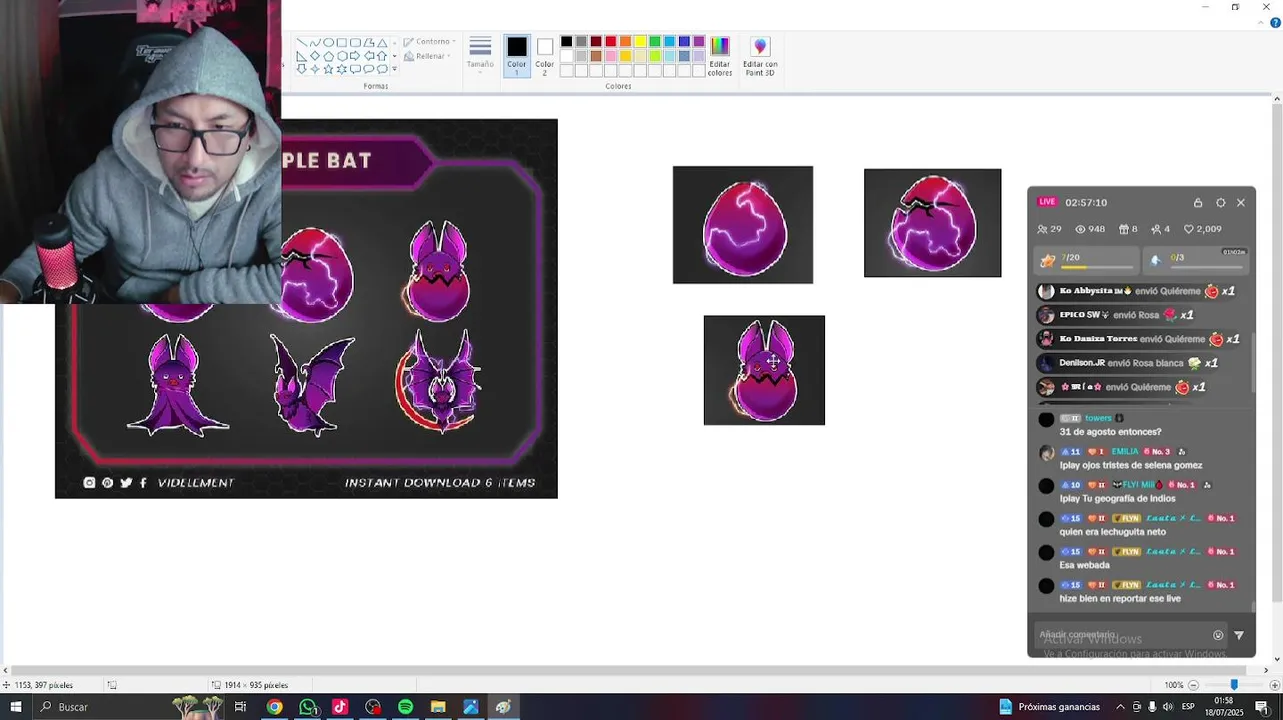The image size is (1283, 720).
Task: Pick the red color swatch
Action: pos(610,41)
